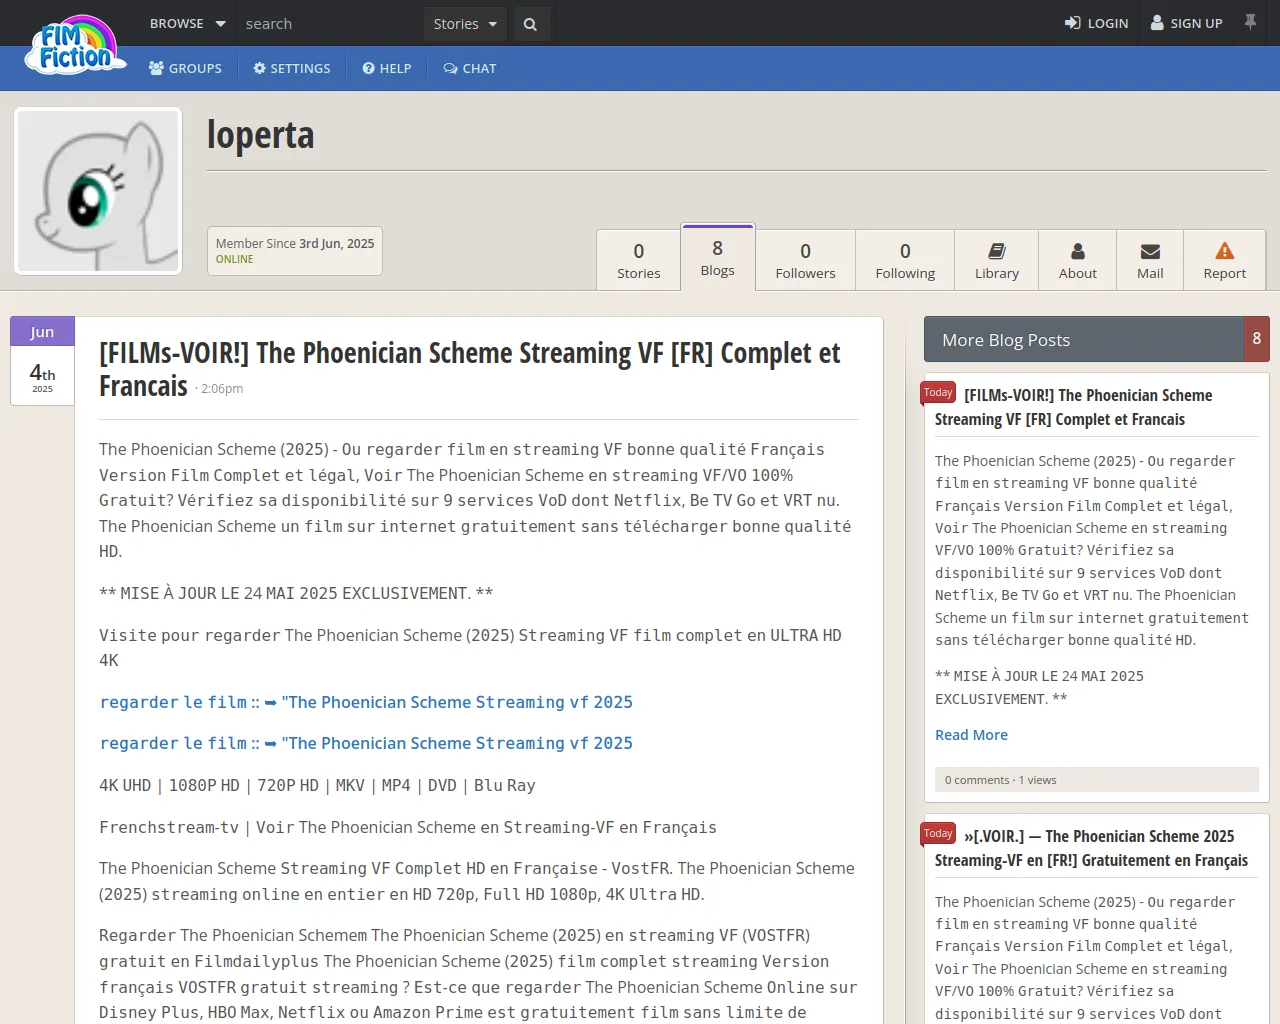Open the Groups navigation item

coord(185,69)
